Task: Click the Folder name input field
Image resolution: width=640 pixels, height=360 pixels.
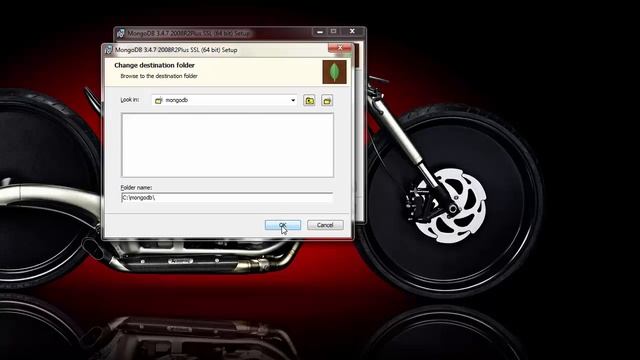Action: point(227,198)
